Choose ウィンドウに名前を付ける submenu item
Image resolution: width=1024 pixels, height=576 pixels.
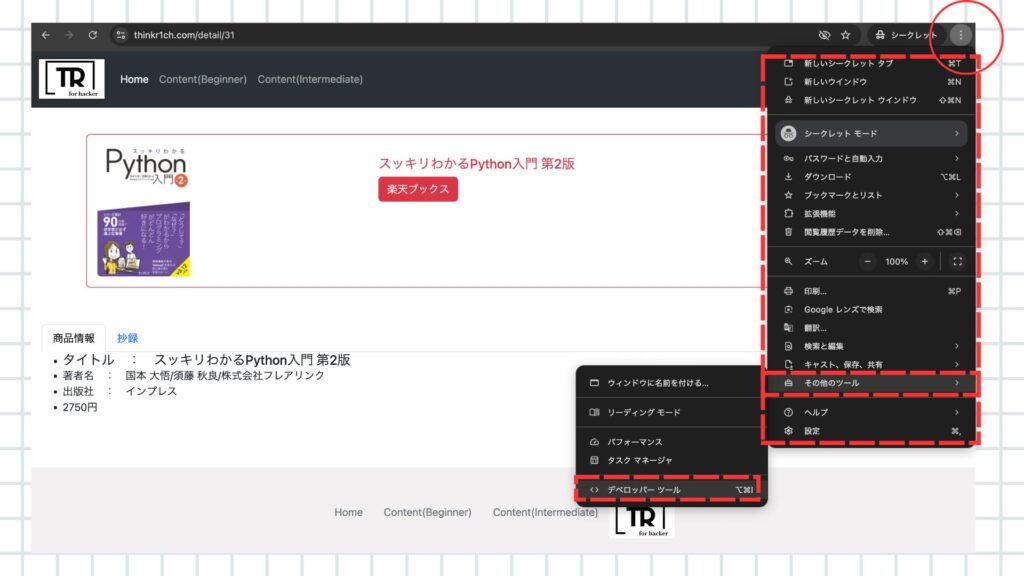(x=671, y=383)
